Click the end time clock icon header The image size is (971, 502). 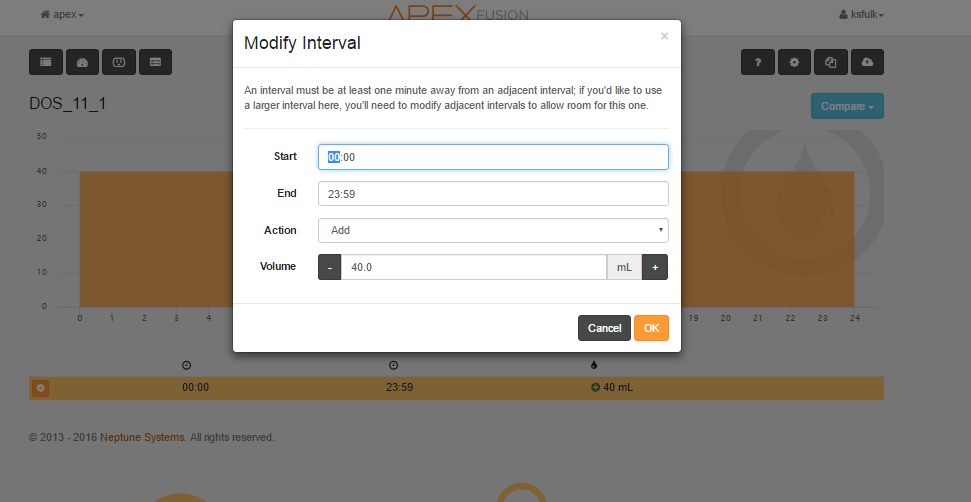pyautogui.click(x=393, y=365)
